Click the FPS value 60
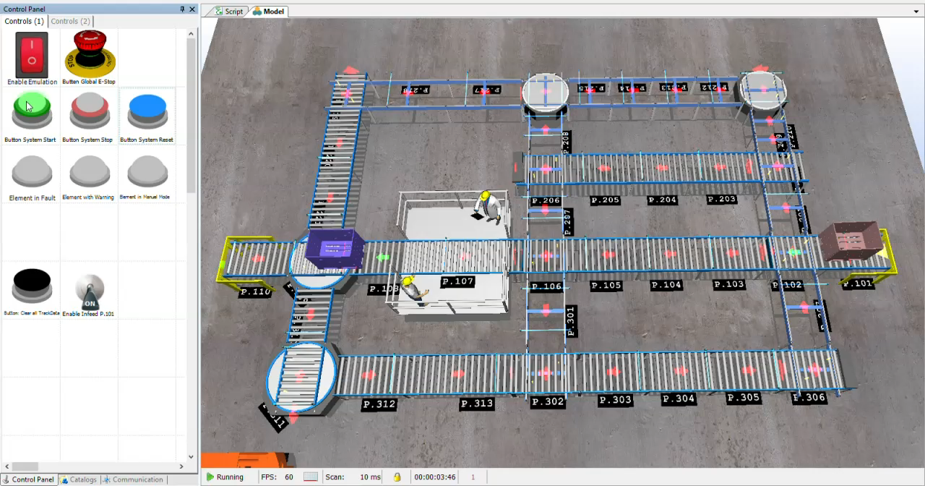Screen dimensions: 925x486 tap(289, 477)
